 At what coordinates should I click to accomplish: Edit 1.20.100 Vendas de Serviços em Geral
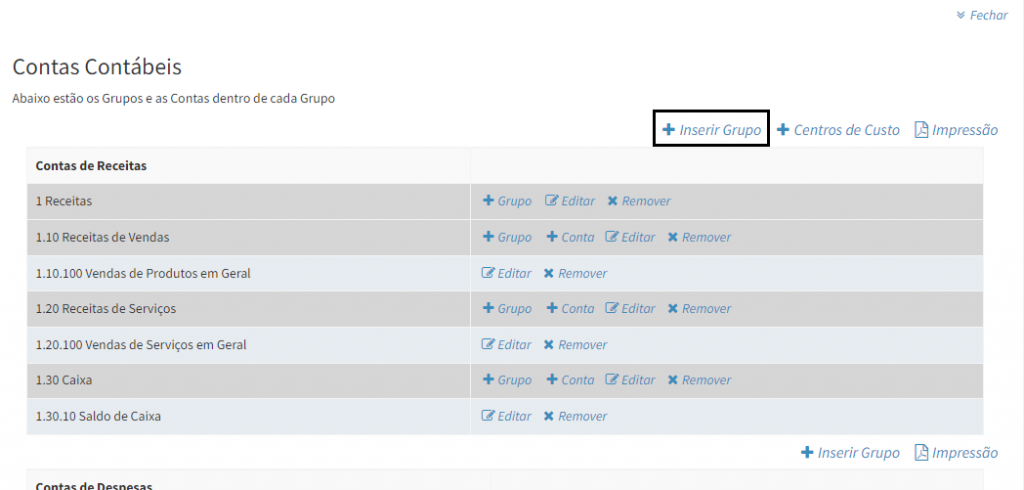507,345
